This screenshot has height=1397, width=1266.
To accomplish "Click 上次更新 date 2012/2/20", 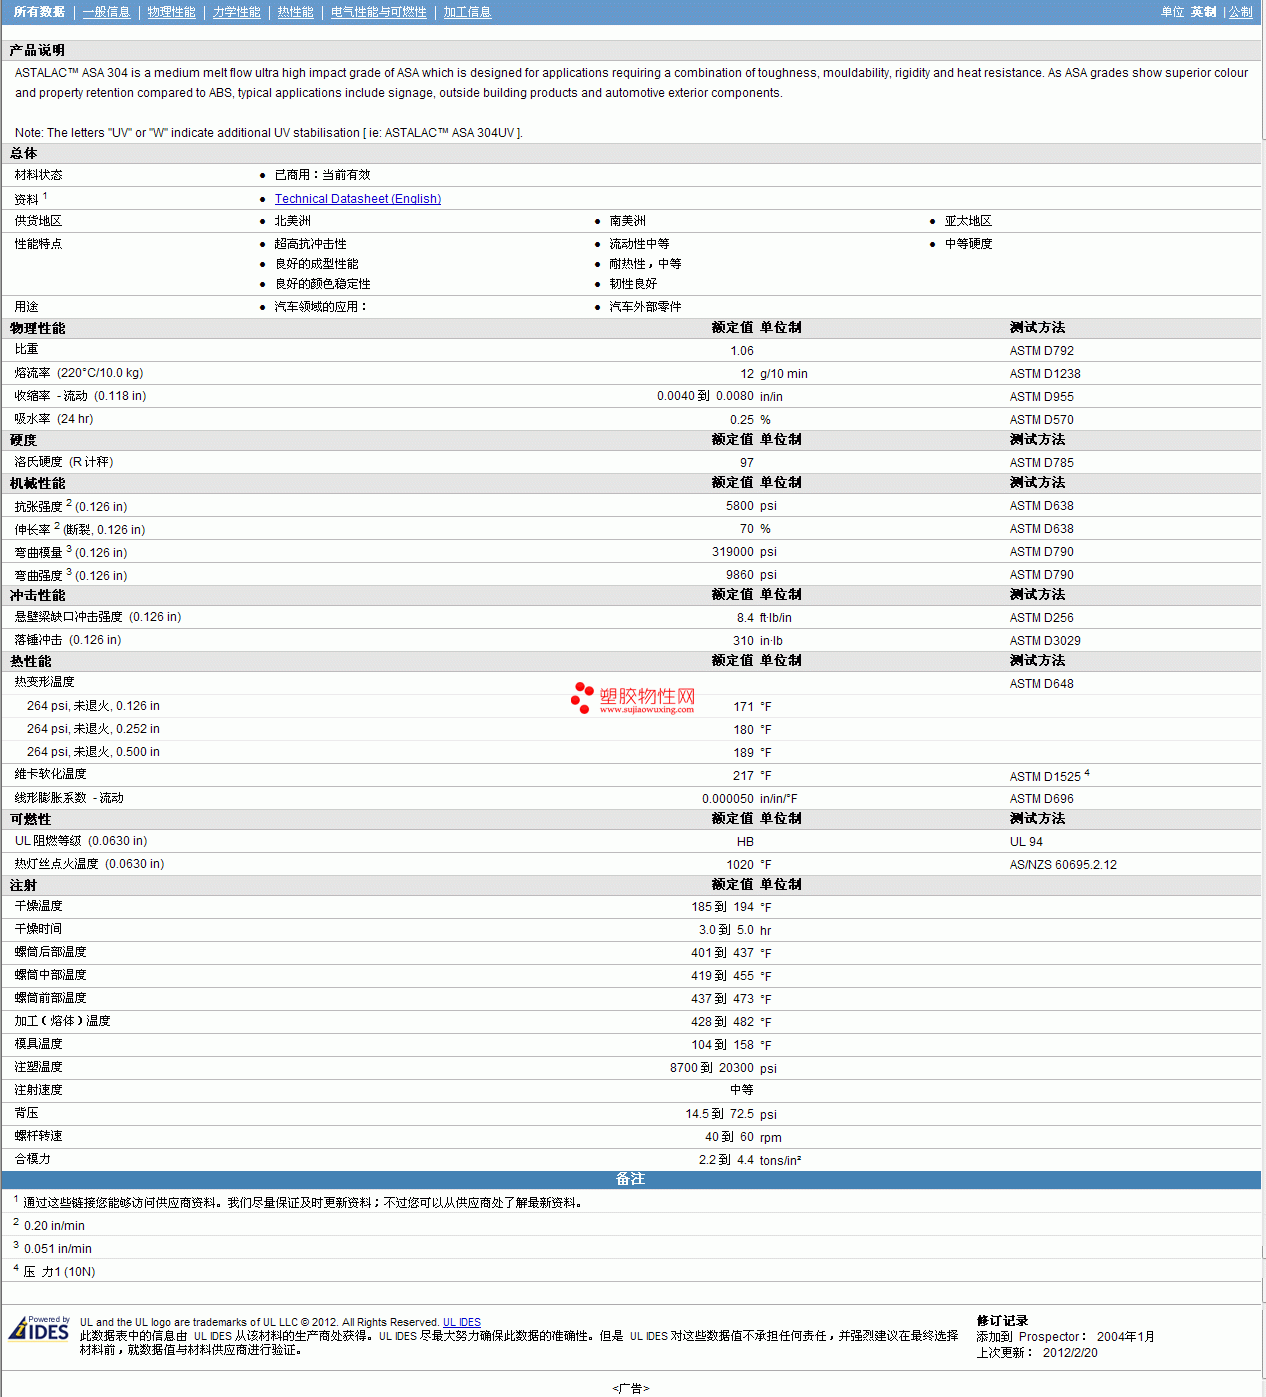I will pyautogui.click(x=1070, y=1353).
